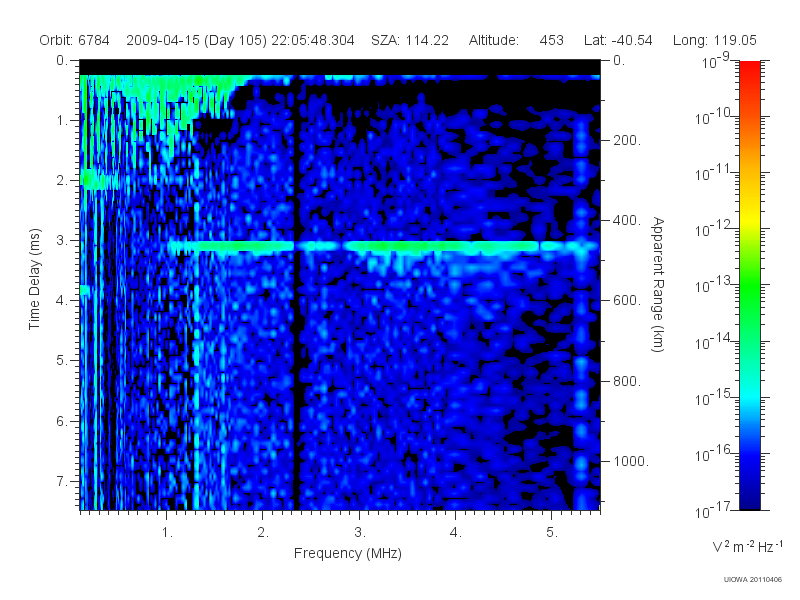Screen dimensions: 800x600
Task: Click the 800. apparent range tick label
Action: click(x=627, y=381)
